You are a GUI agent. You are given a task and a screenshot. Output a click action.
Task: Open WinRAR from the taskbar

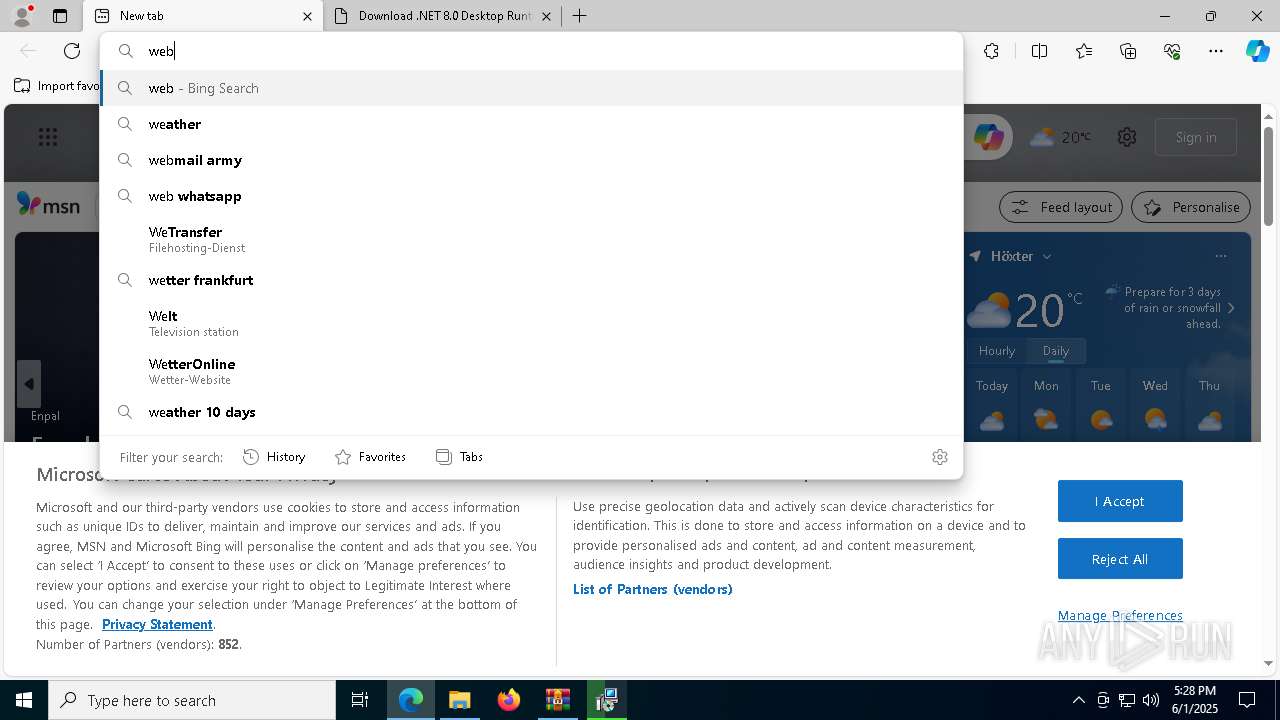click(557, 700)
